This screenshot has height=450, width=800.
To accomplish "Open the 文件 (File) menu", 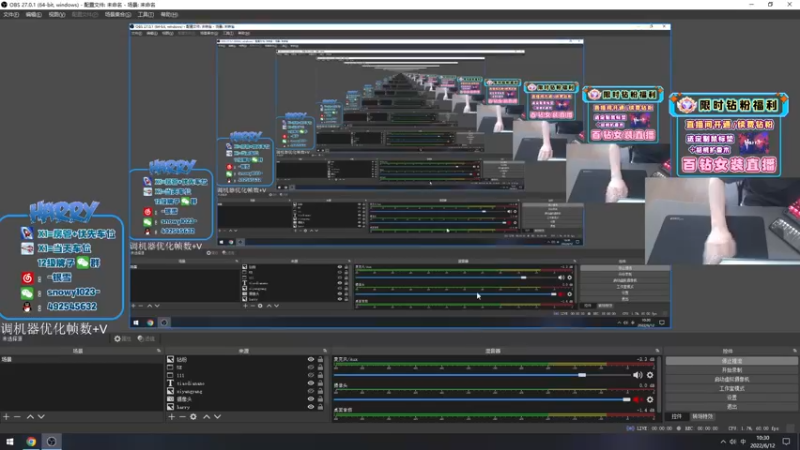I will point(11,15).
